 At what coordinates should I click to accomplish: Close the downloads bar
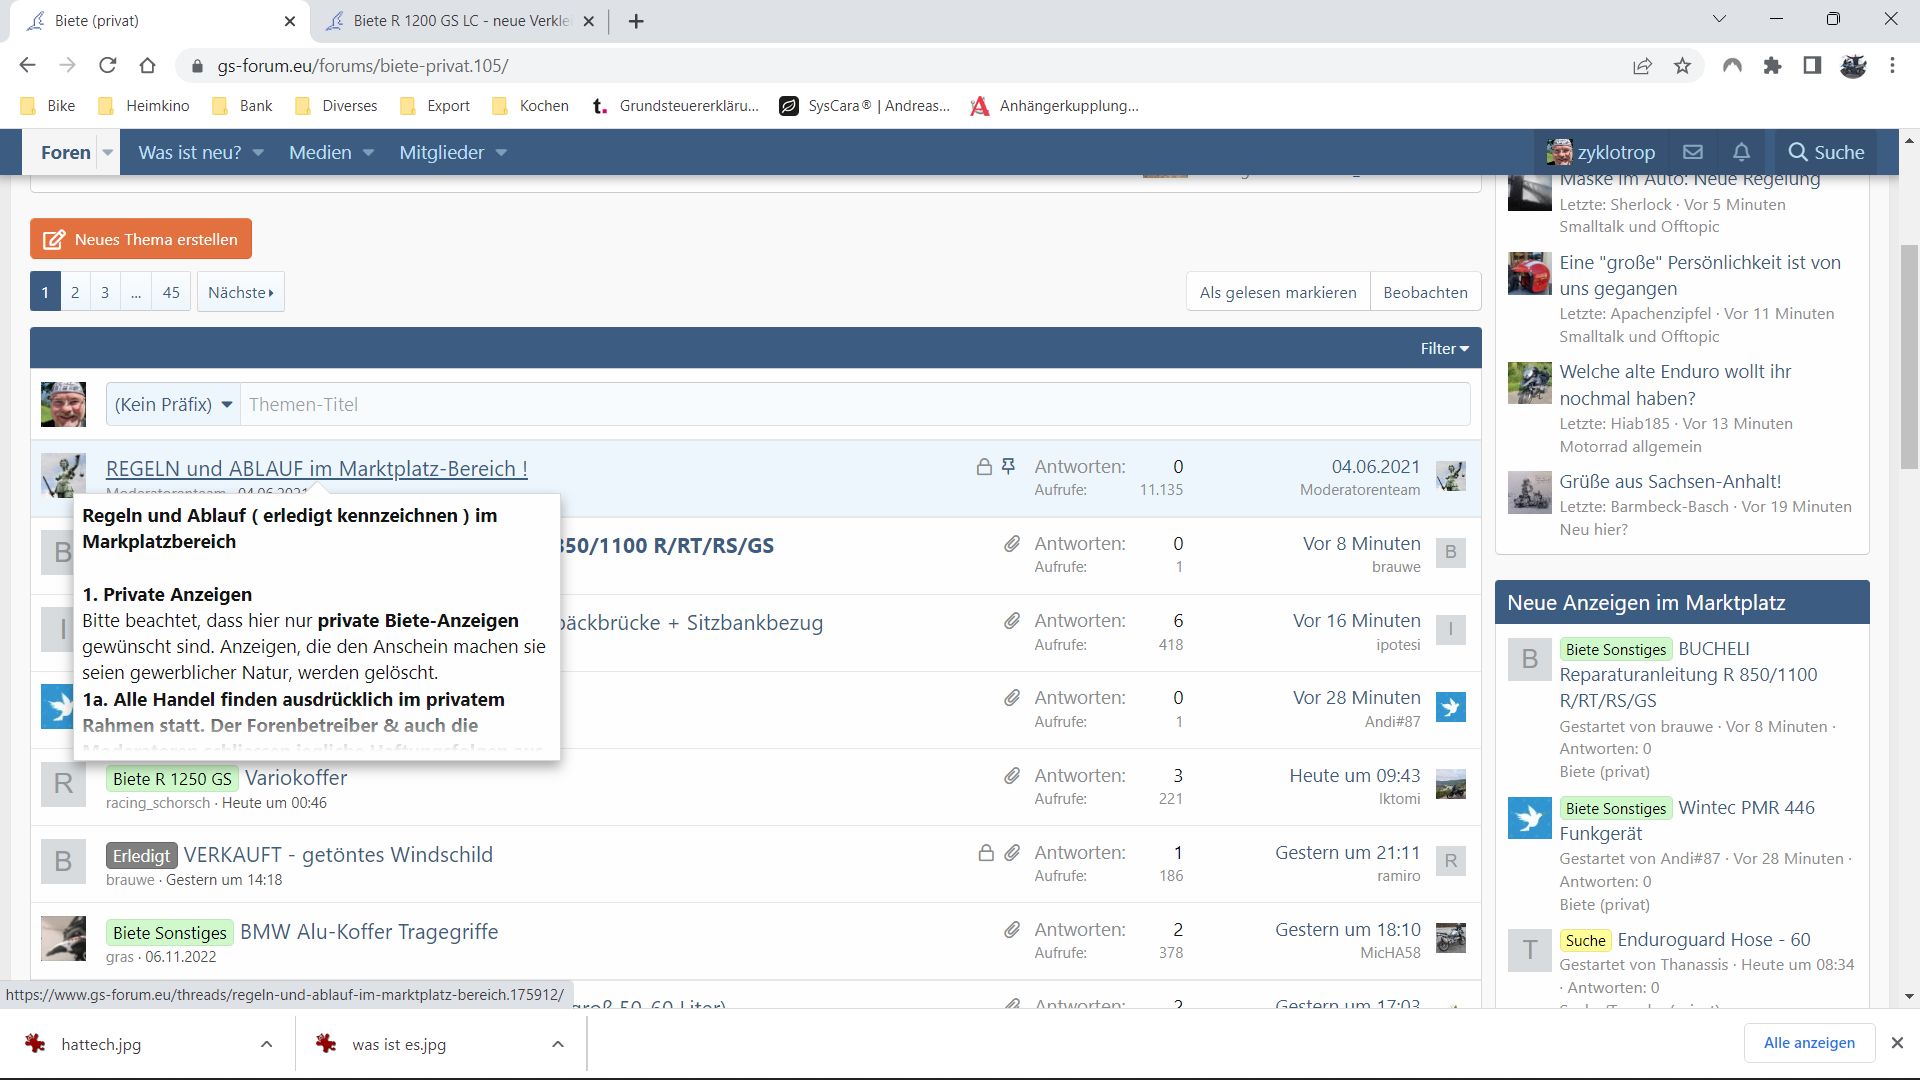click(x=1897, y=1043)
